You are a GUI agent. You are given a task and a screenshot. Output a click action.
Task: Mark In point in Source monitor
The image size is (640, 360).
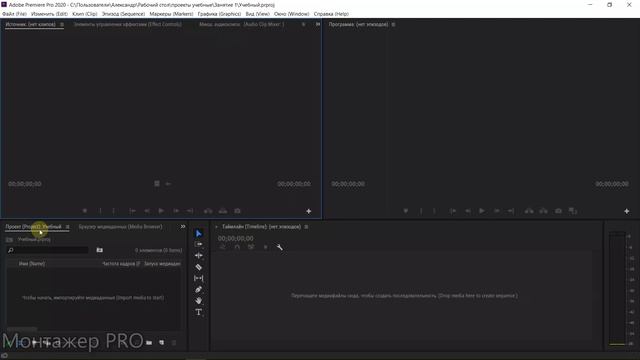coord(100,211)
